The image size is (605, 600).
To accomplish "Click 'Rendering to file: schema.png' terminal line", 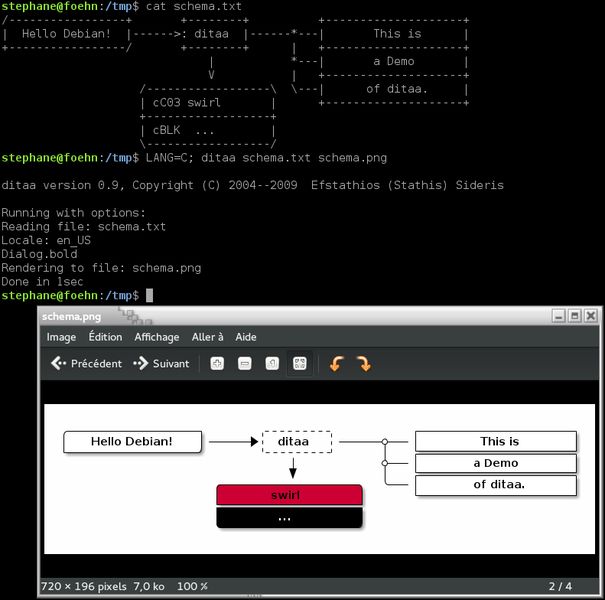I will [101, 268].
